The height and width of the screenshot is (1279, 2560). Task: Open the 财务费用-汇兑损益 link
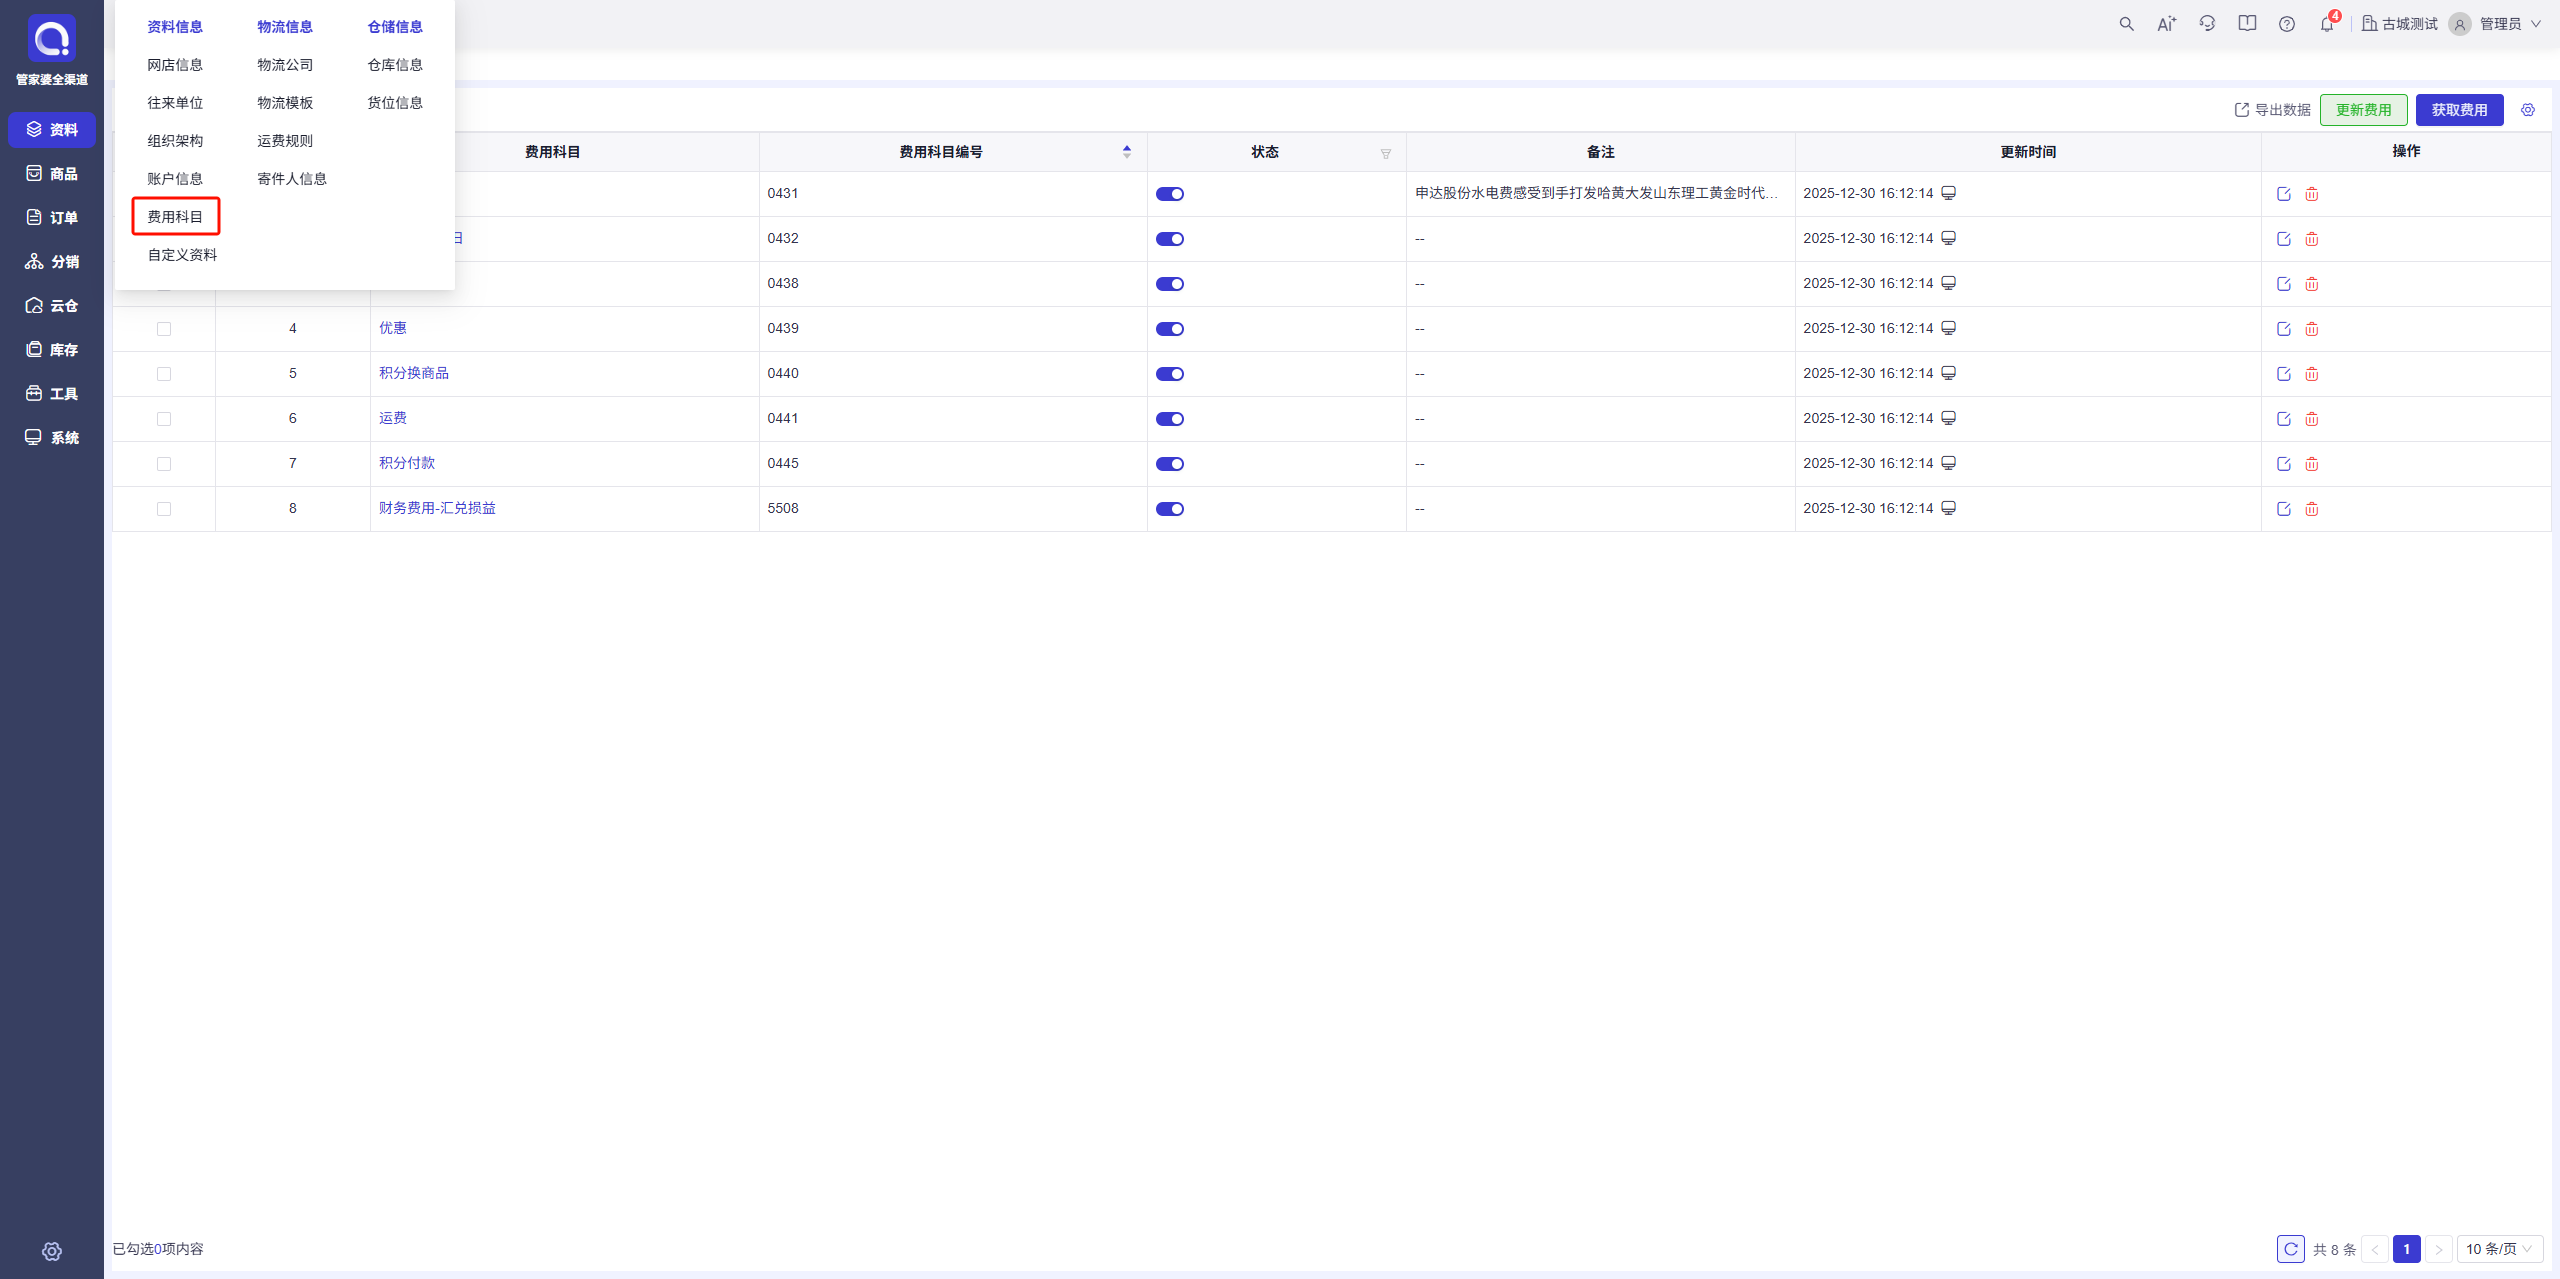437,508
